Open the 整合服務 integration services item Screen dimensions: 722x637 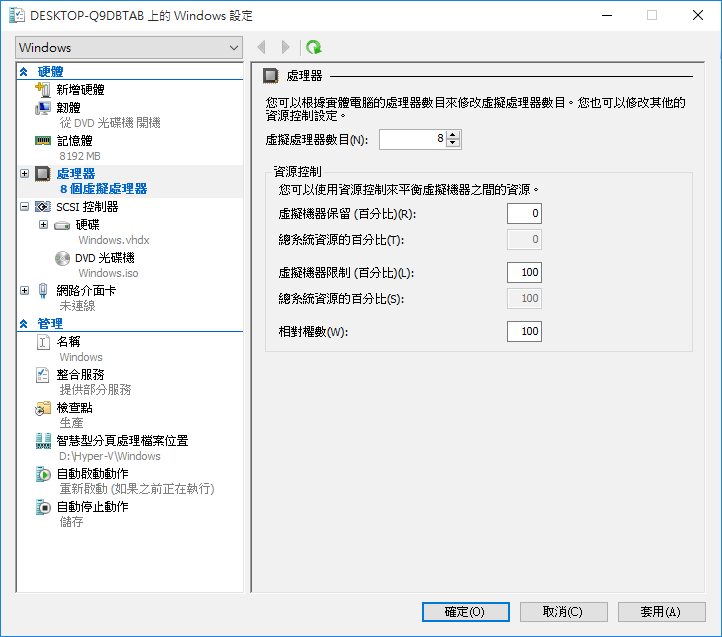click(80, 374)
